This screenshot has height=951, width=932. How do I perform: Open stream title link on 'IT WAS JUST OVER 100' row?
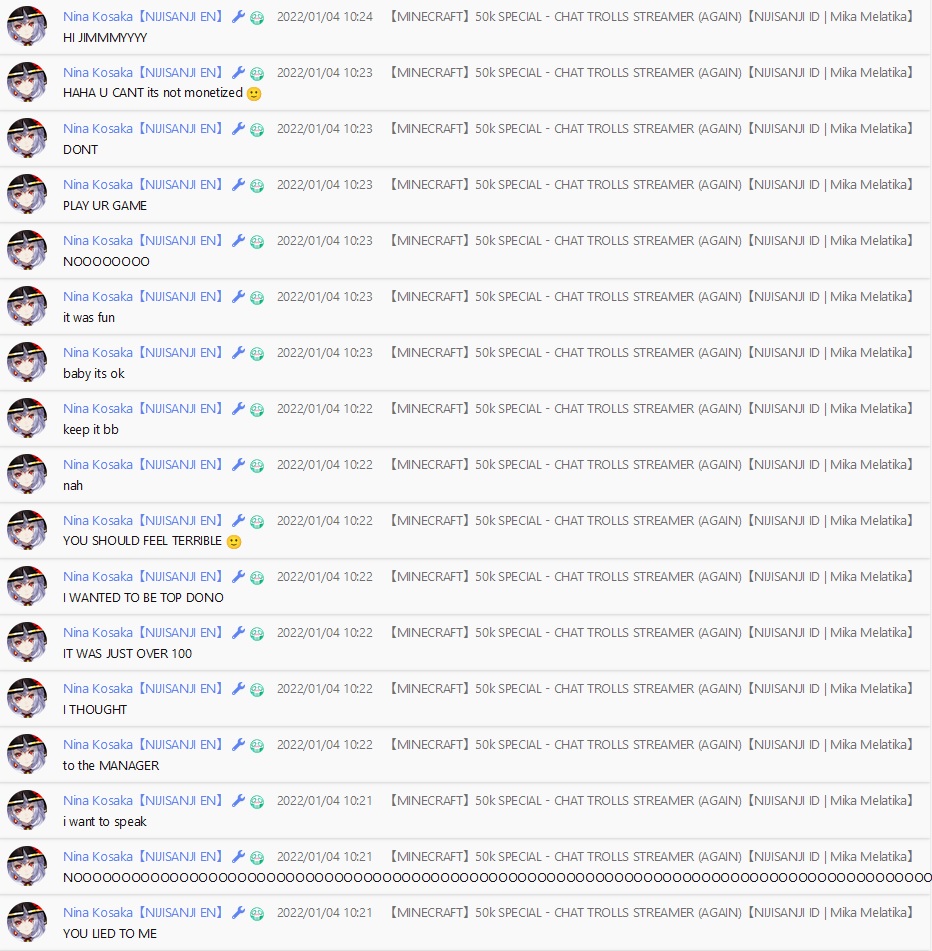(651, 633)
